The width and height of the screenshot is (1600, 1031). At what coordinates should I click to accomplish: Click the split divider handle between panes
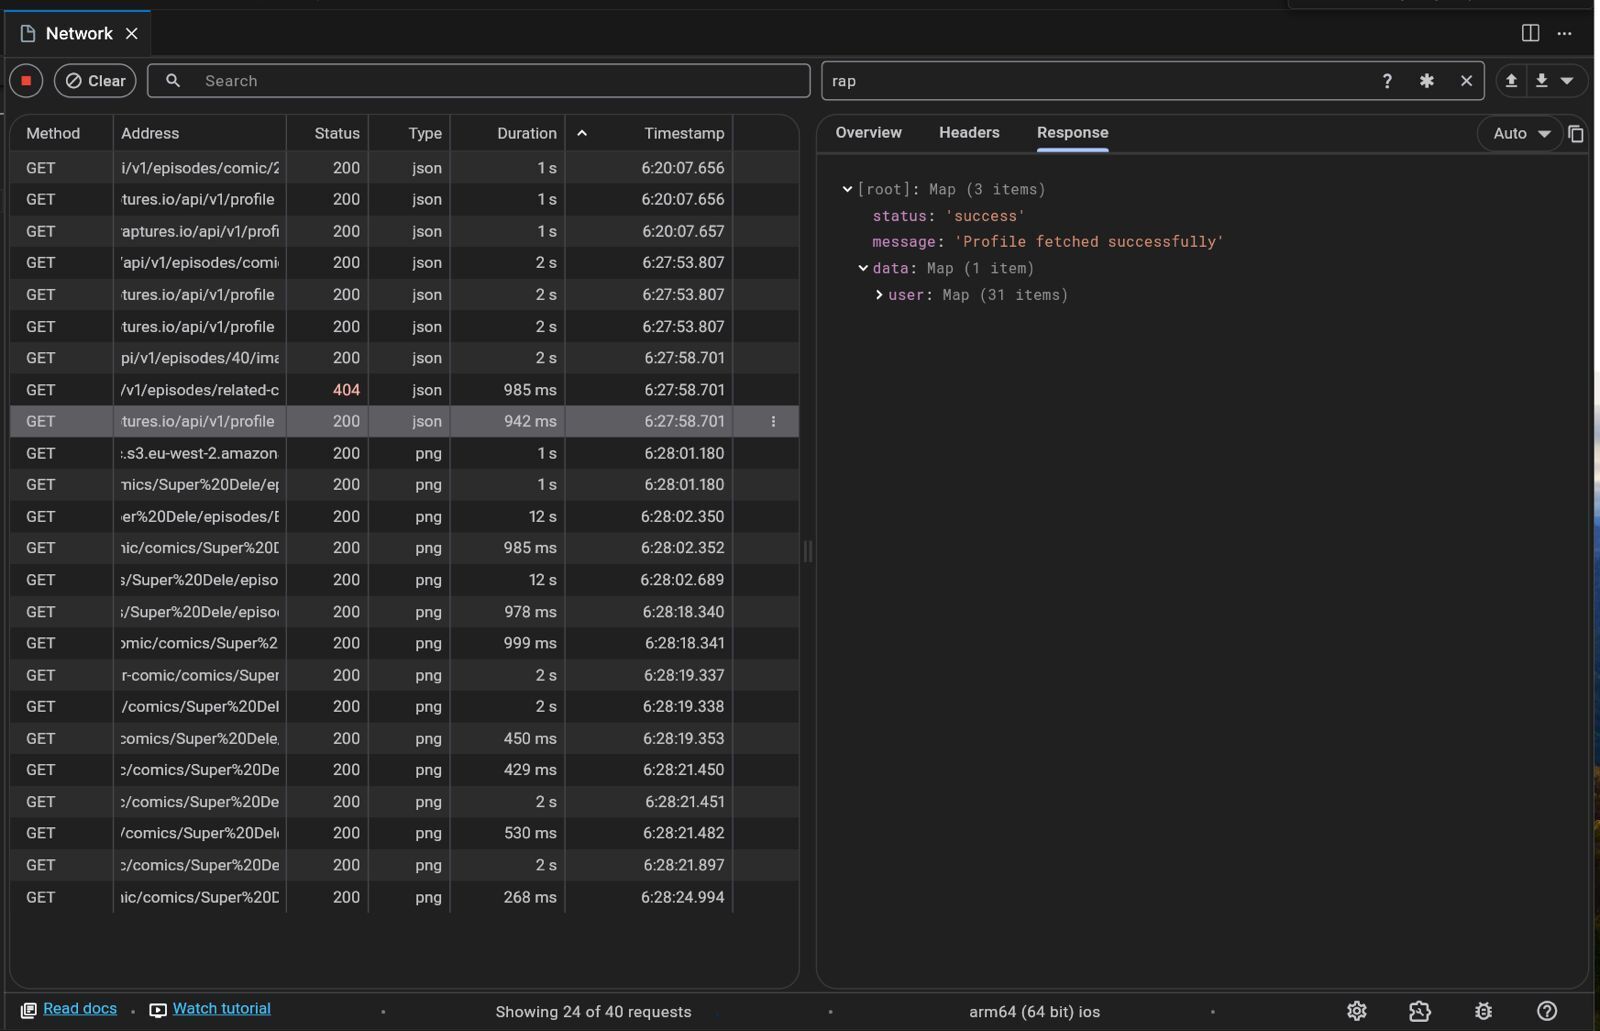808,551
